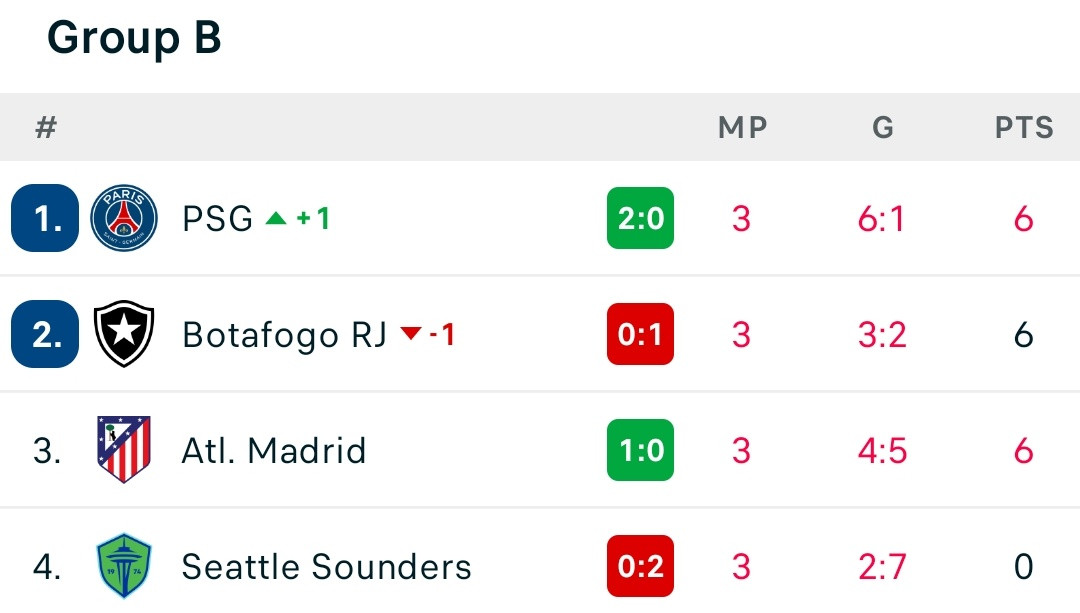This screenshot has height=613, width=1080.
Task: Click PSG green up arrow indicator
Action: 276,218
